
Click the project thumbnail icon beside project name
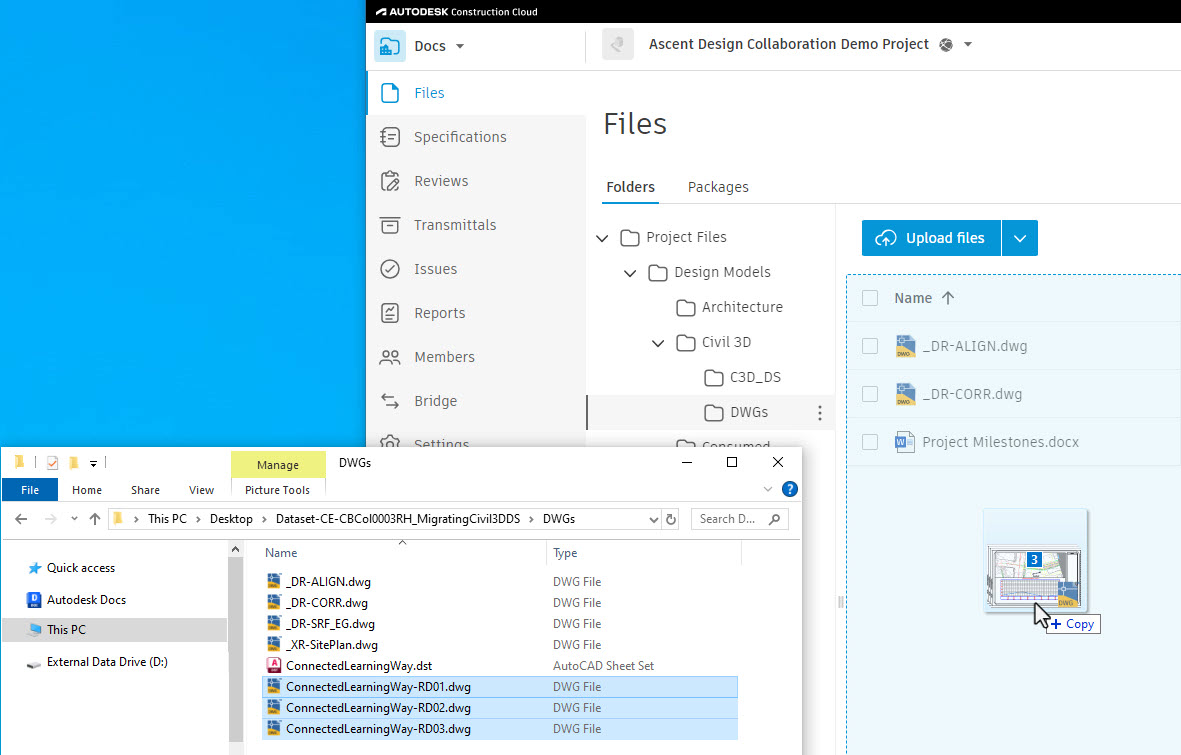coord(618,44)
